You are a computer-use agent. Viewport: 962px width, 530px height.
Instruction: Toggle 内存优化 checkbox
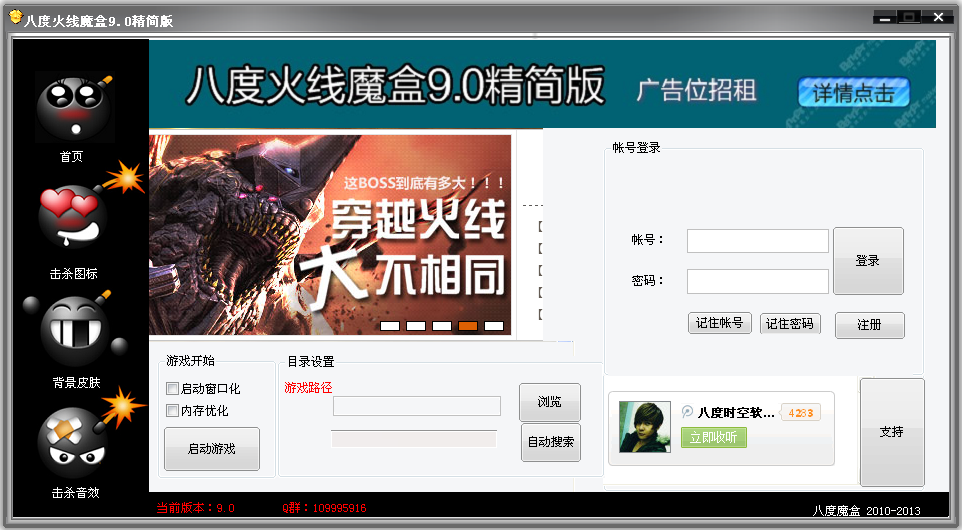coord(172,410)
